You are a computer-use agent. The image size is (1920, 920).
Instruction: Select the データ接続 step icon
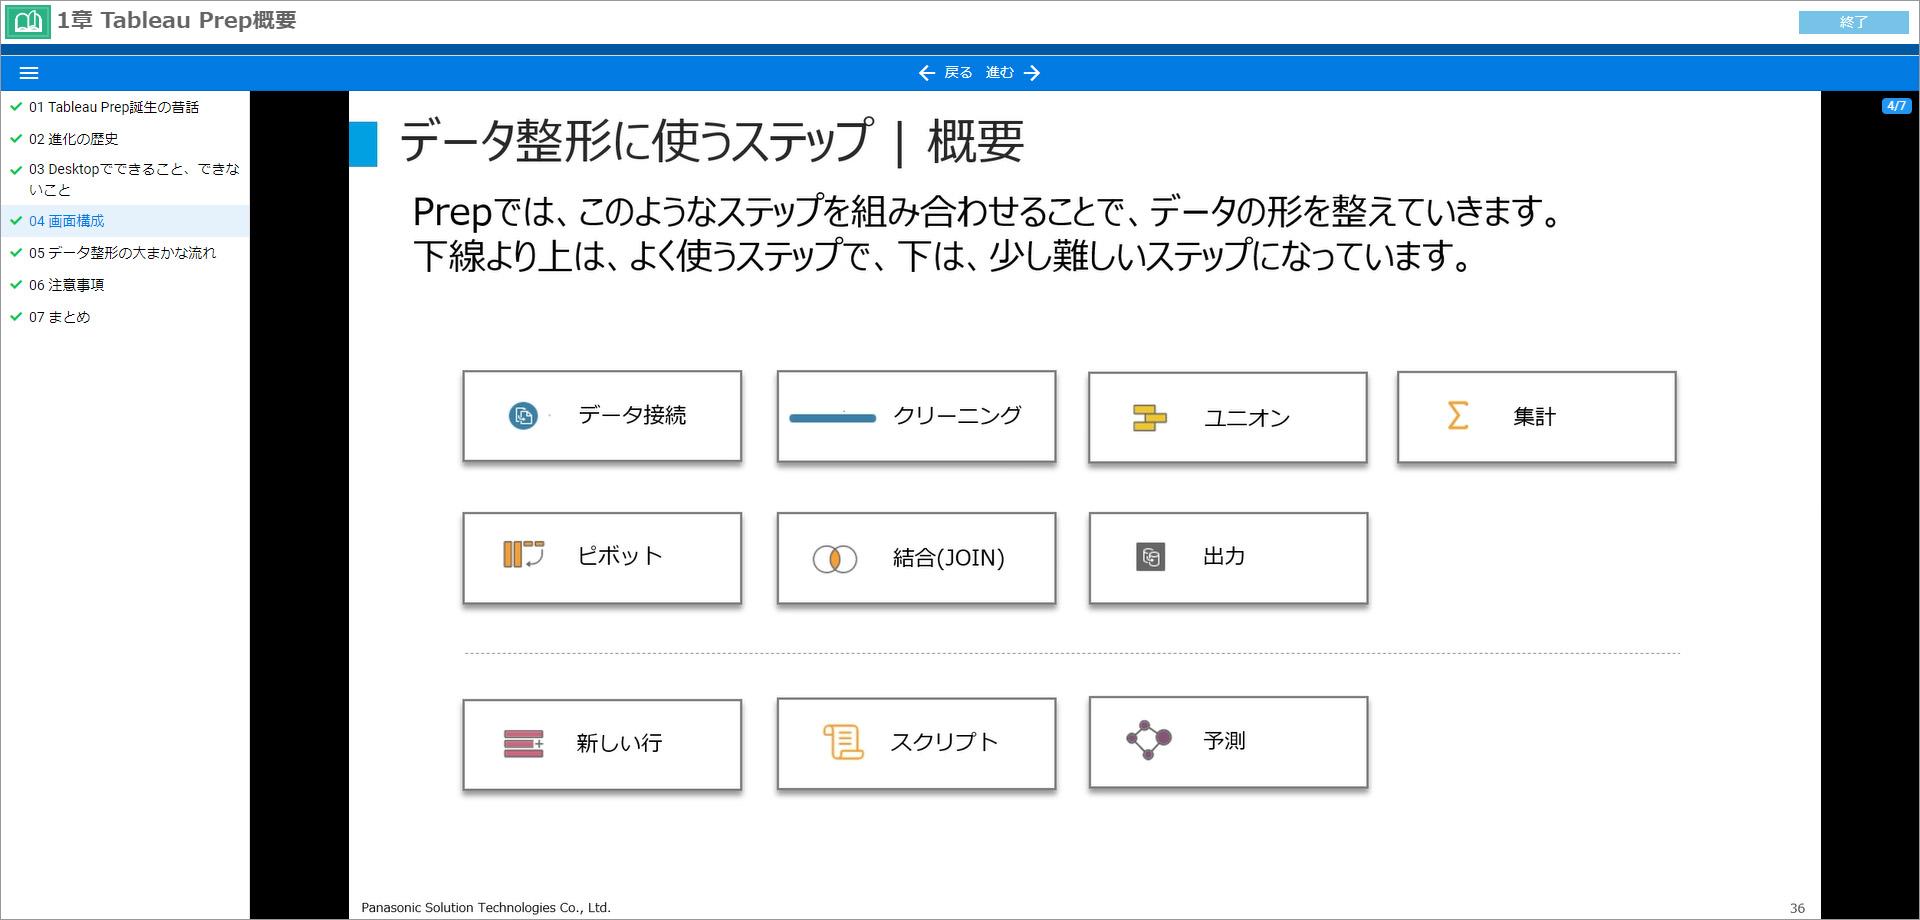click(524, 415)
